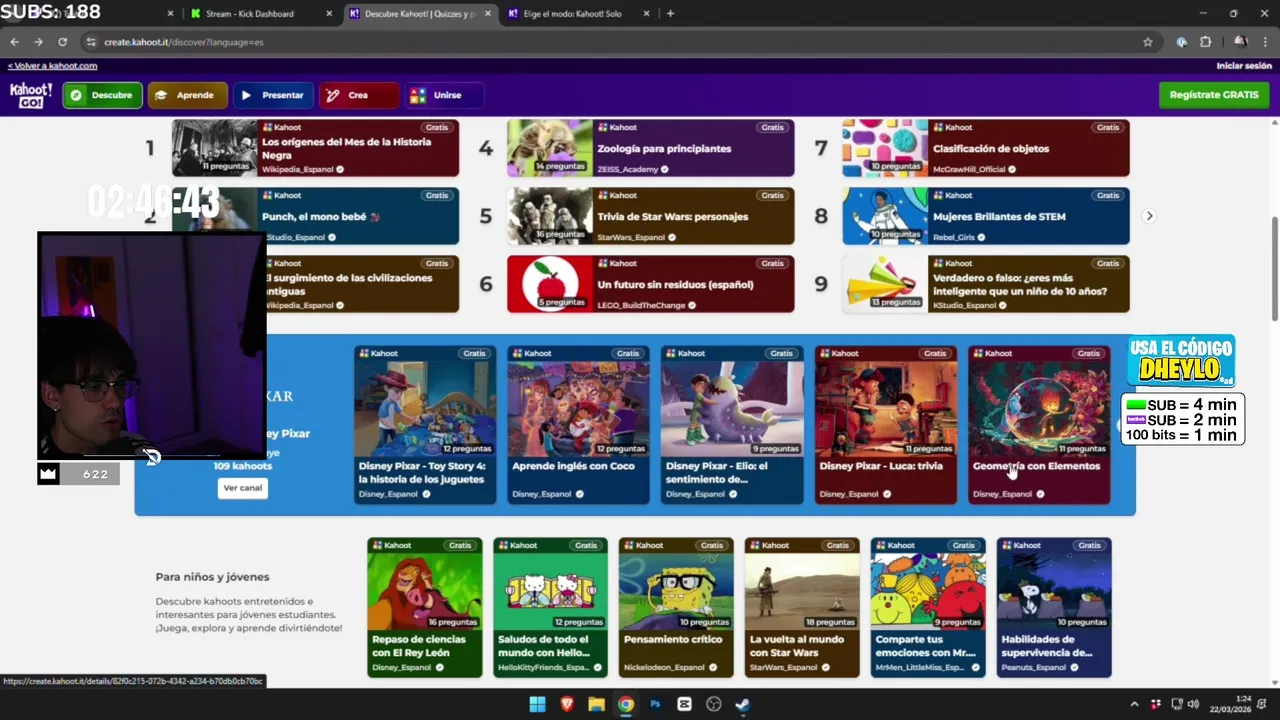Click the page vertical scrollbar thumb
The image size is (1280, 720).
[1274, 268]
